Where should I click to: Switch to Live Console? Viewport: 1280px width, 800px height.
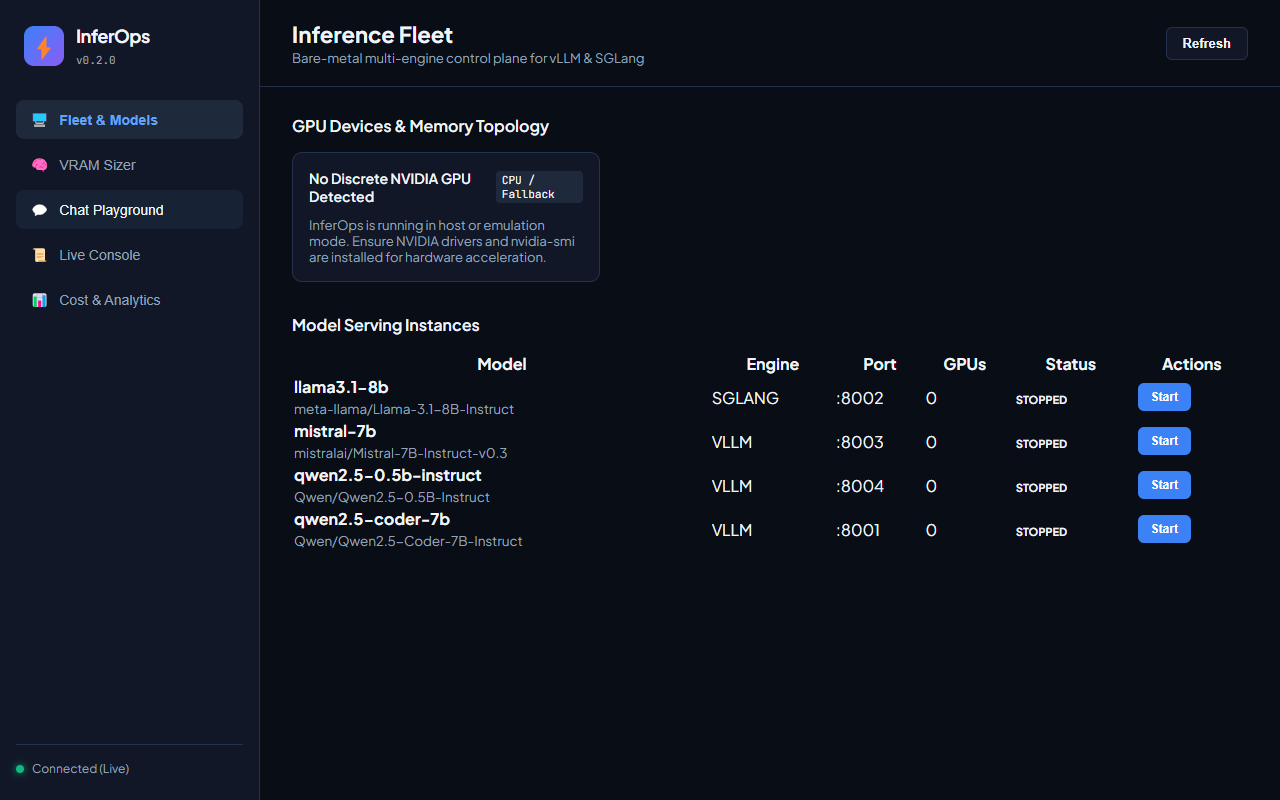click(x=129, y=254)
